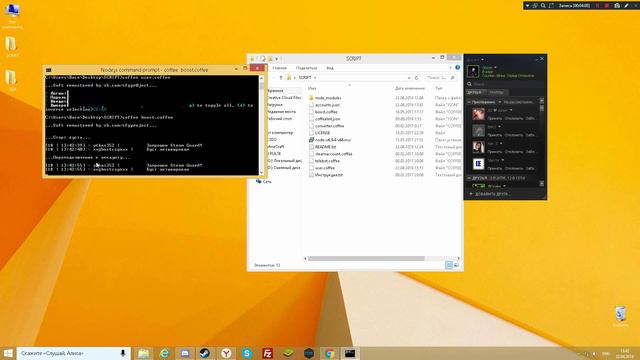Viewport: 640px width, 360px height.
Task: Expand the Explorer ribbon chevron
Action: point(450,68)
